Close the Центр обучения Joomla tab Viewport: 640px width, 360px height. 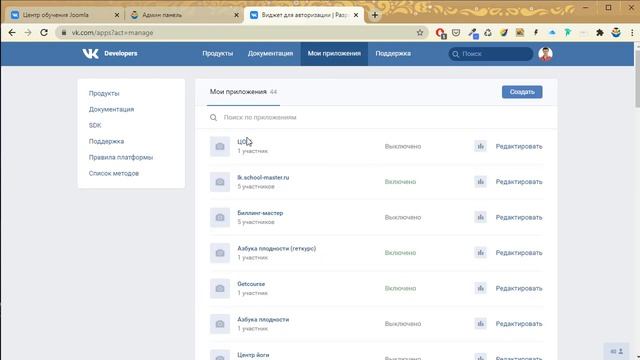click(117, 15)
